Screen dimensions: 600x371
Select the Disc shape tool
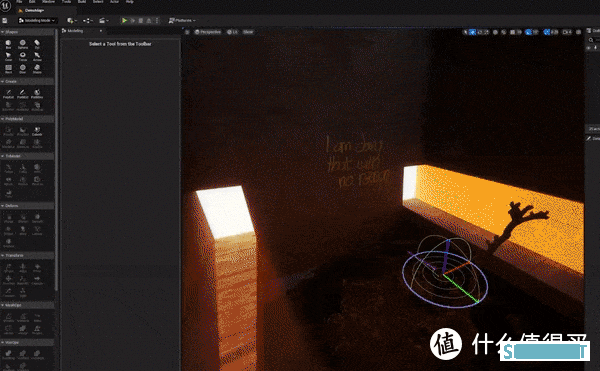pos(23,69)
